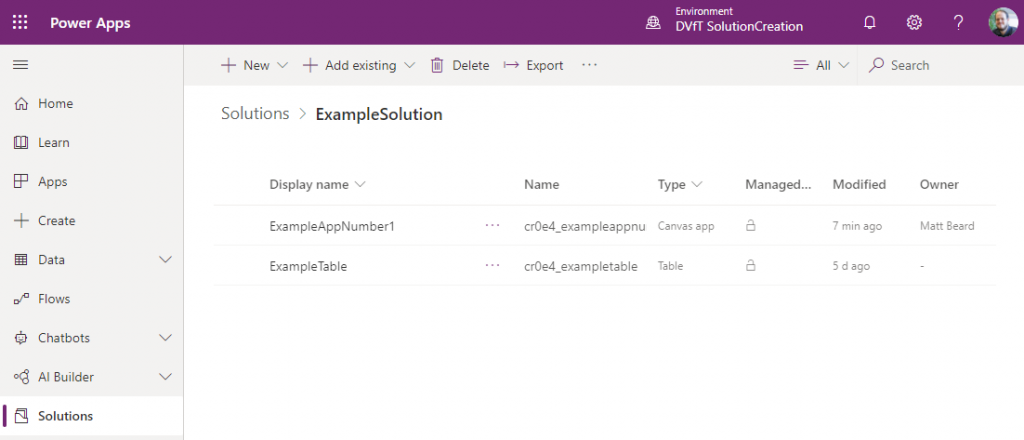Click the lock icon for ExampleTable

[751, 266]
